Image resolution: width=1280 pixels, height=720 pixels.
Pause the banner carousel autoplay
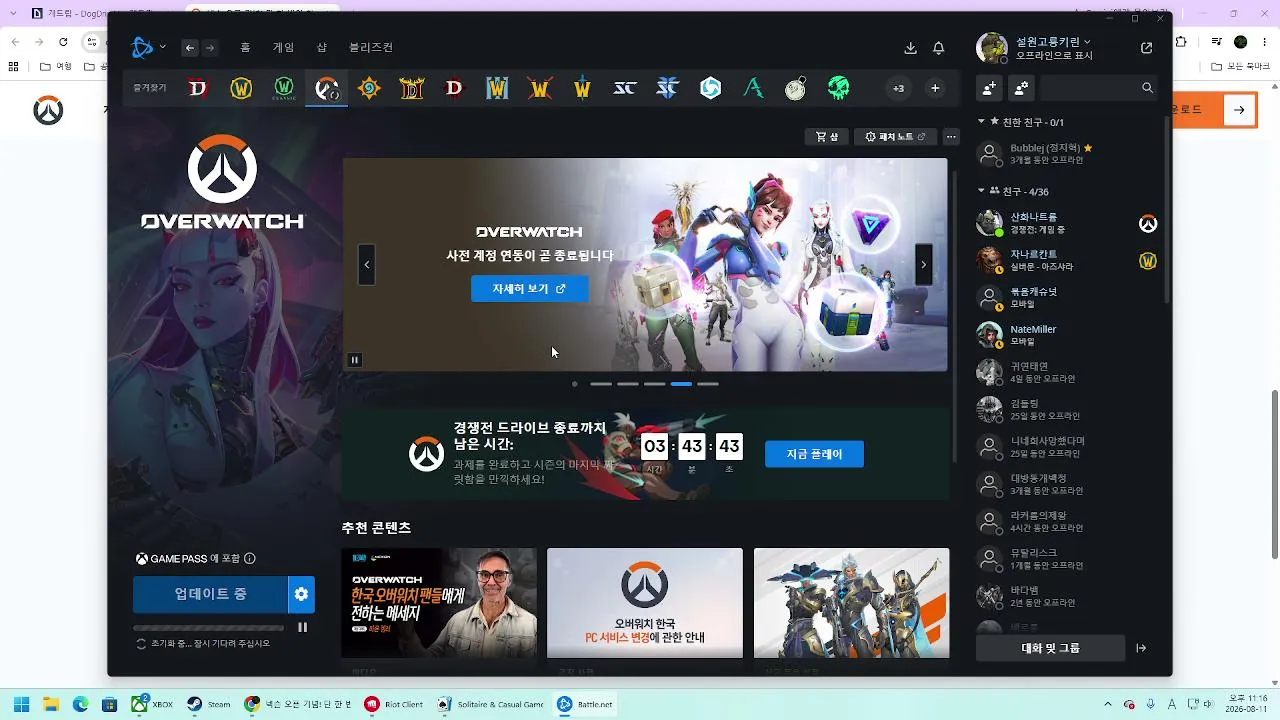pyautogui.click(x=354, y=360)
